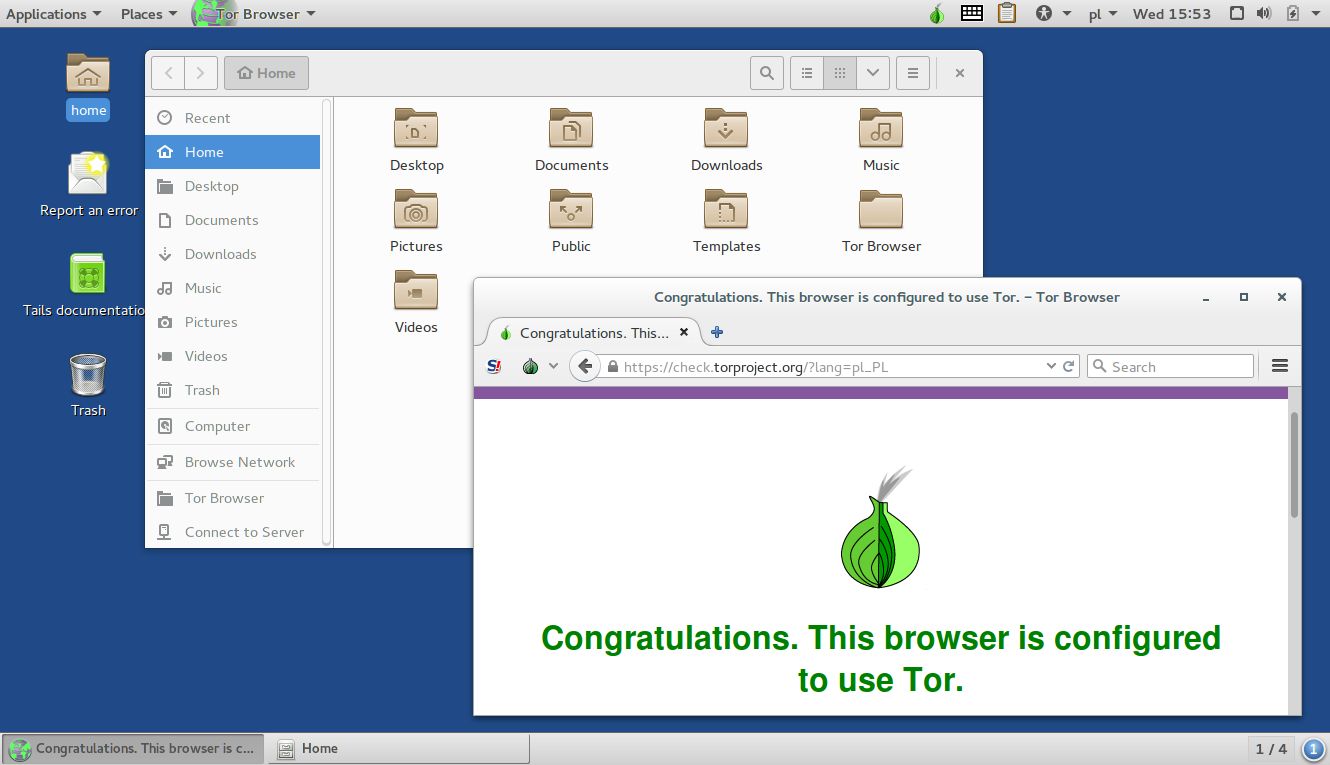This screenshot has height=765, width=1330.
Task: Reload the current page in Tor Browser
Action: [x=1069, y=366]
